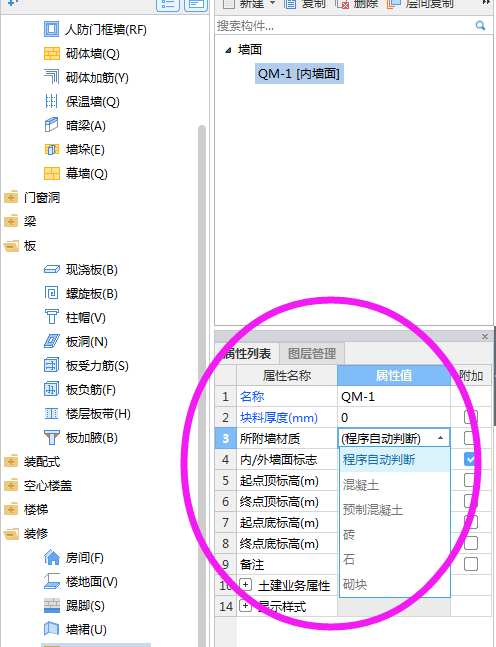Click the 层间复制 toolbar icon
Image resolution: width=496 pixels, height=647 pixels.
(x=394, y=4)
